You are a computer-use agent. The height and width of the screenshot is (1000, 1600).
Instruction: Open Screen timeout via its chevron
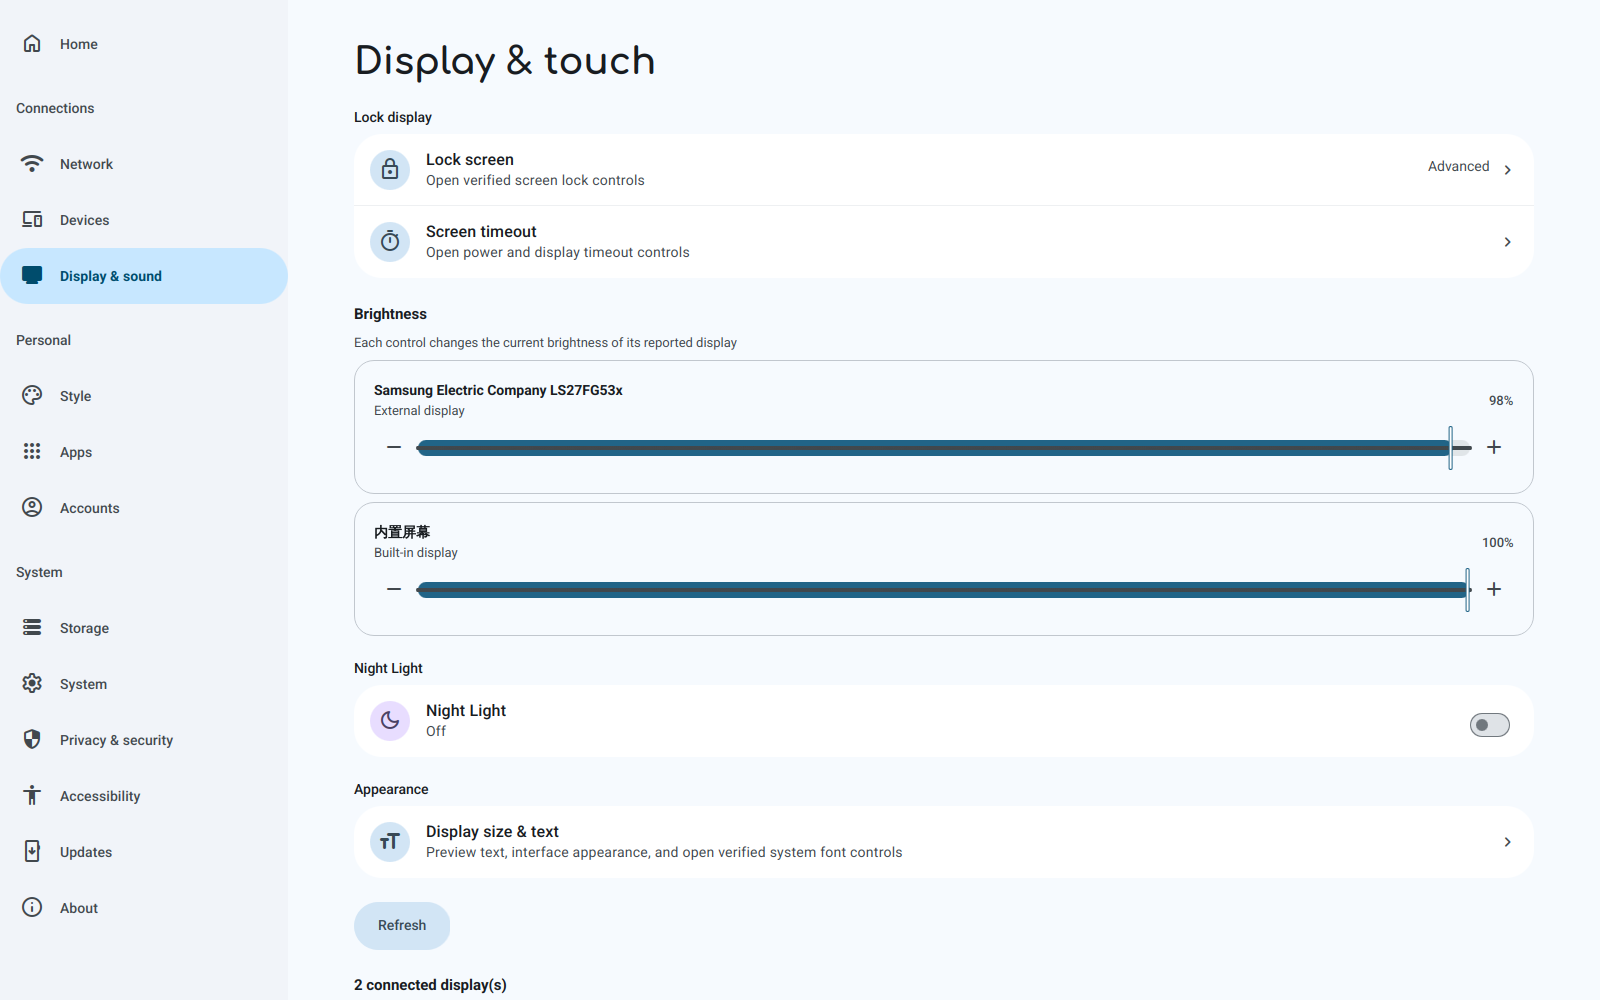coord(1508,242)
